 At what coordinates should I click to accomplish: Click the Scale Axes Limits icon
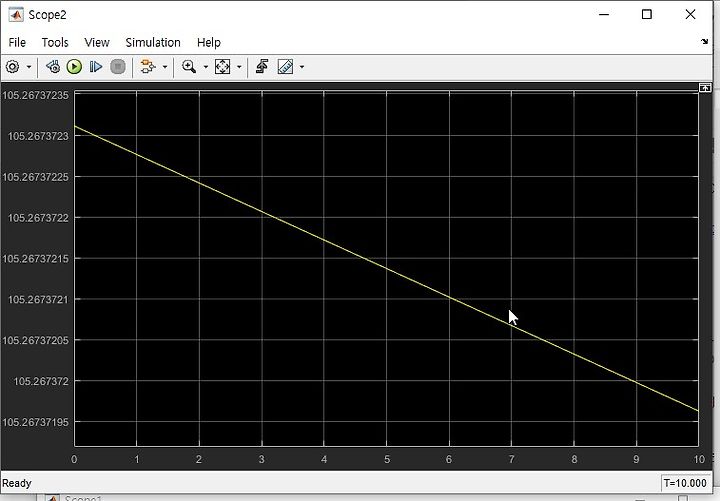click(223, 67)
